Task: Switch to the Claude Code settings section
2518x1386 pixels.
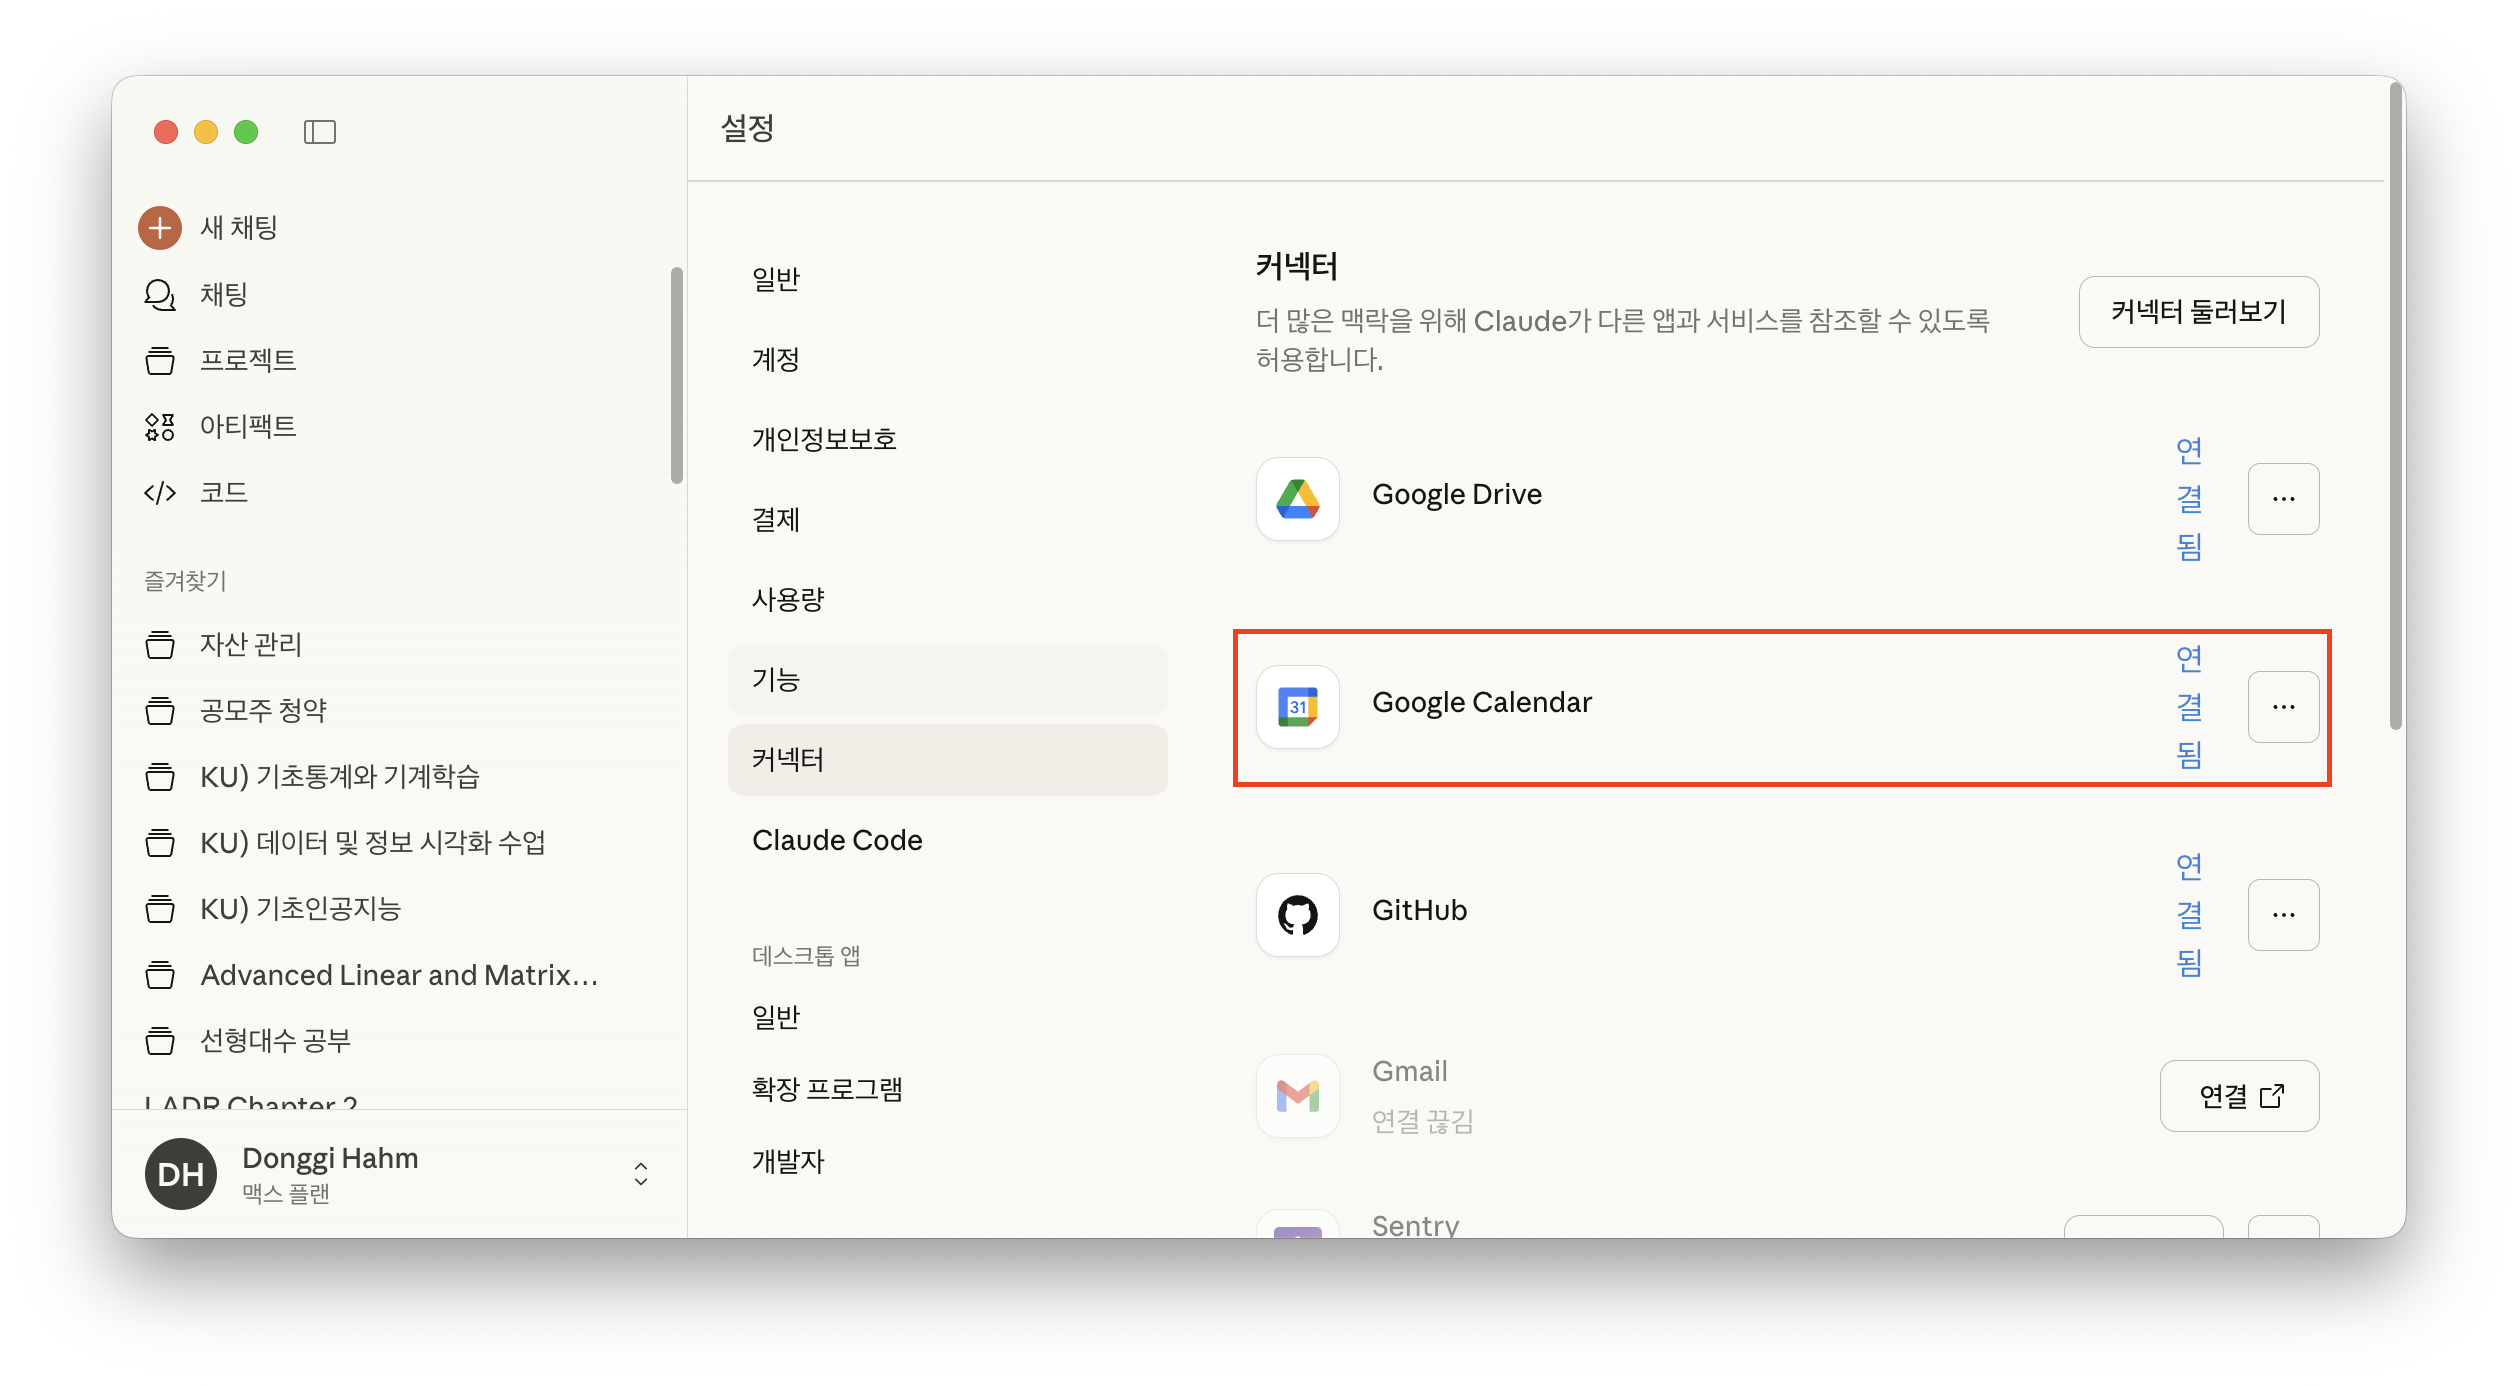Action: click(837, 840)
